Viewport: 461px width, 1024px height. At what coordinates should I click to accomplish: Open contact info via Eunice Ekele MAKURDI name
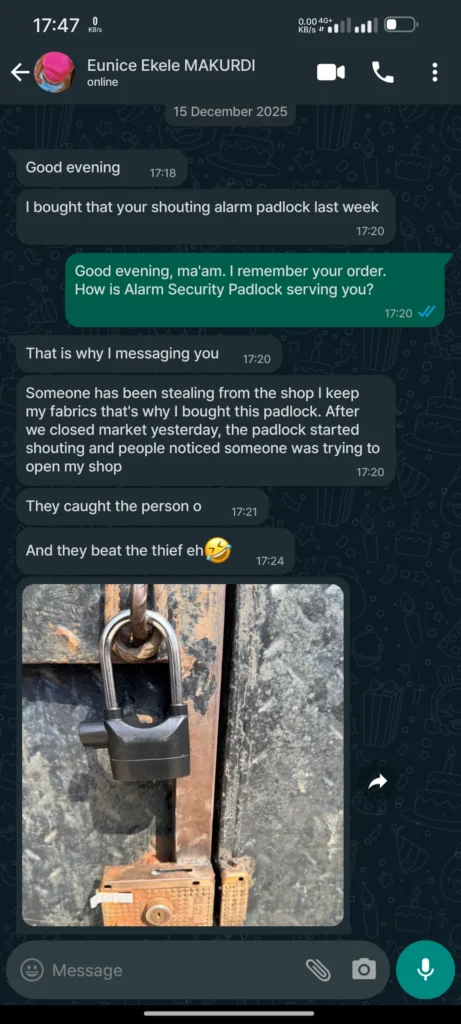[171, 65]
